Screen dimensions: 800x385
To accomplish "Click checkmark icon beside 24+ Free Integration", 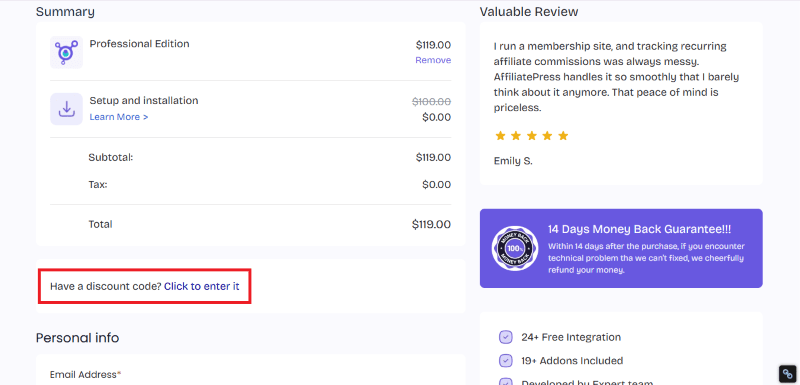I will pyautogui.click(x=505, y=337).
